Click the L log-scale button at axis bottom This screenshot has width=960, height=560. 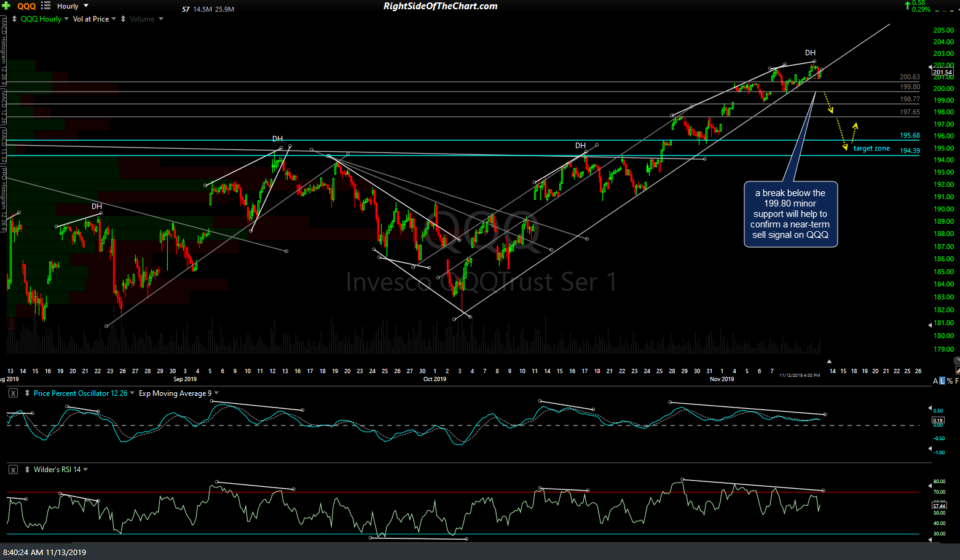942,381
